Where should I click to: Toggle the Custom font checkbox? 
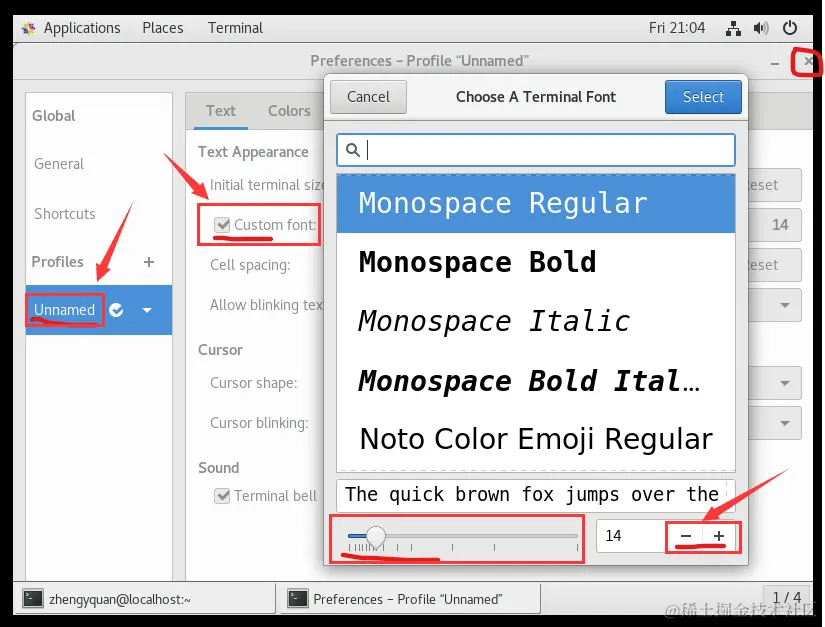tap(222, 225)
